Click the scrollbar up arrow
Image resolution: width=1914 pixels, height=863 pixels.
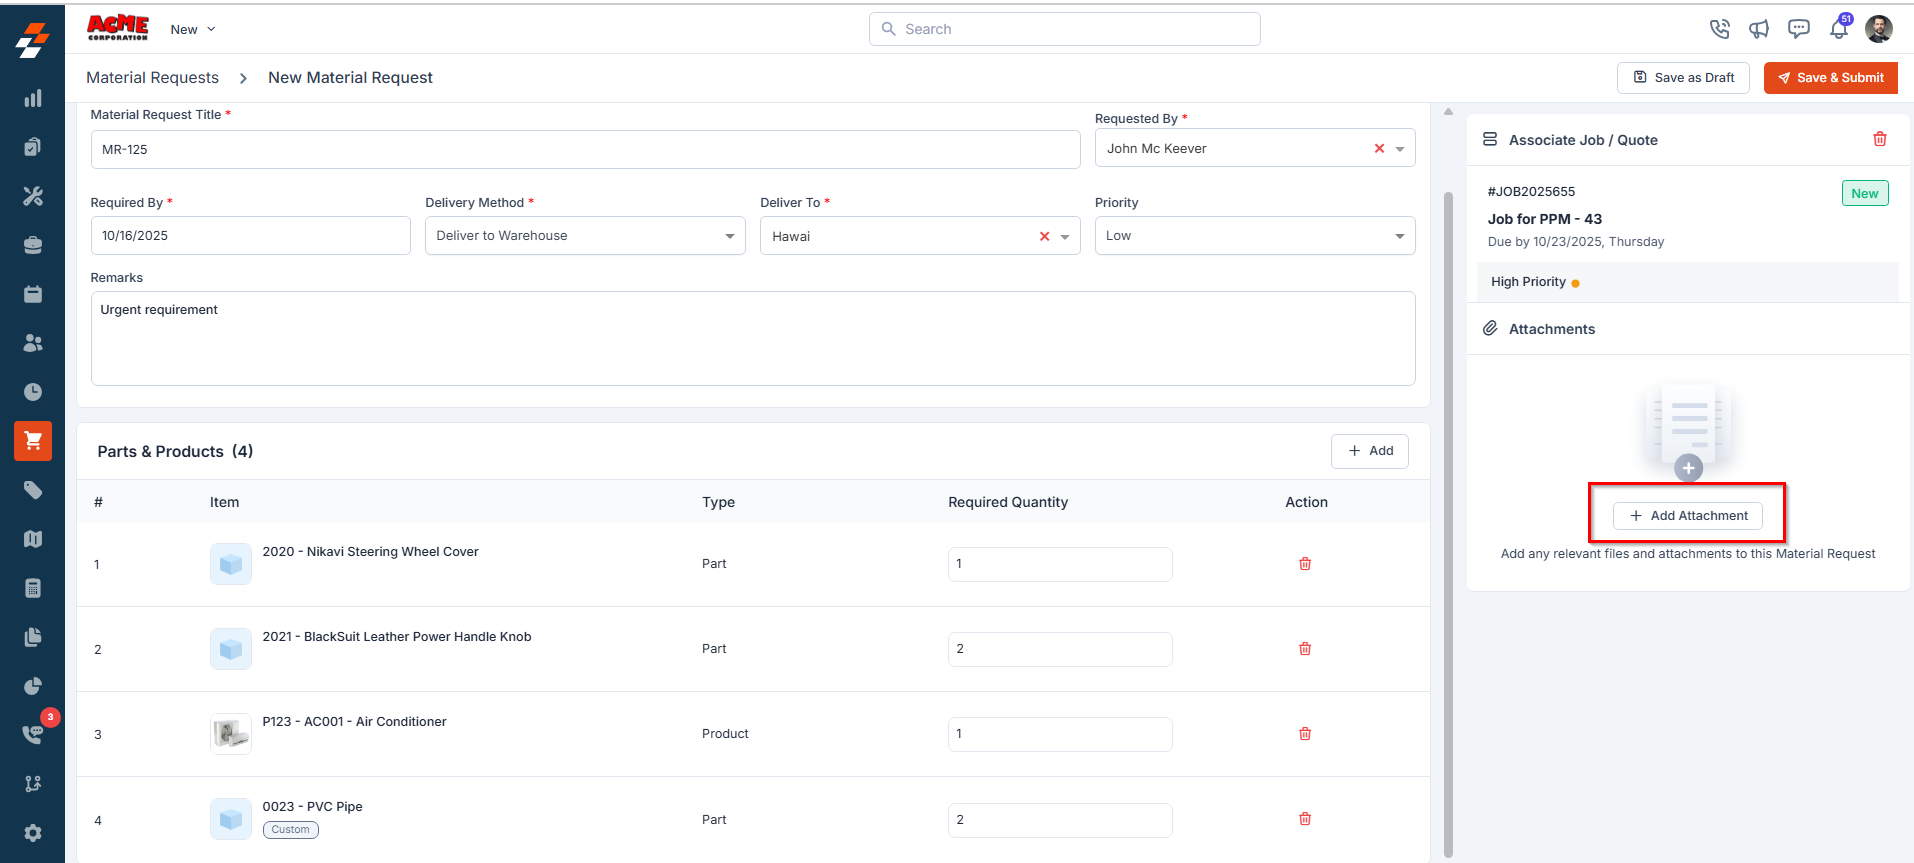[x=1448, y=112]
